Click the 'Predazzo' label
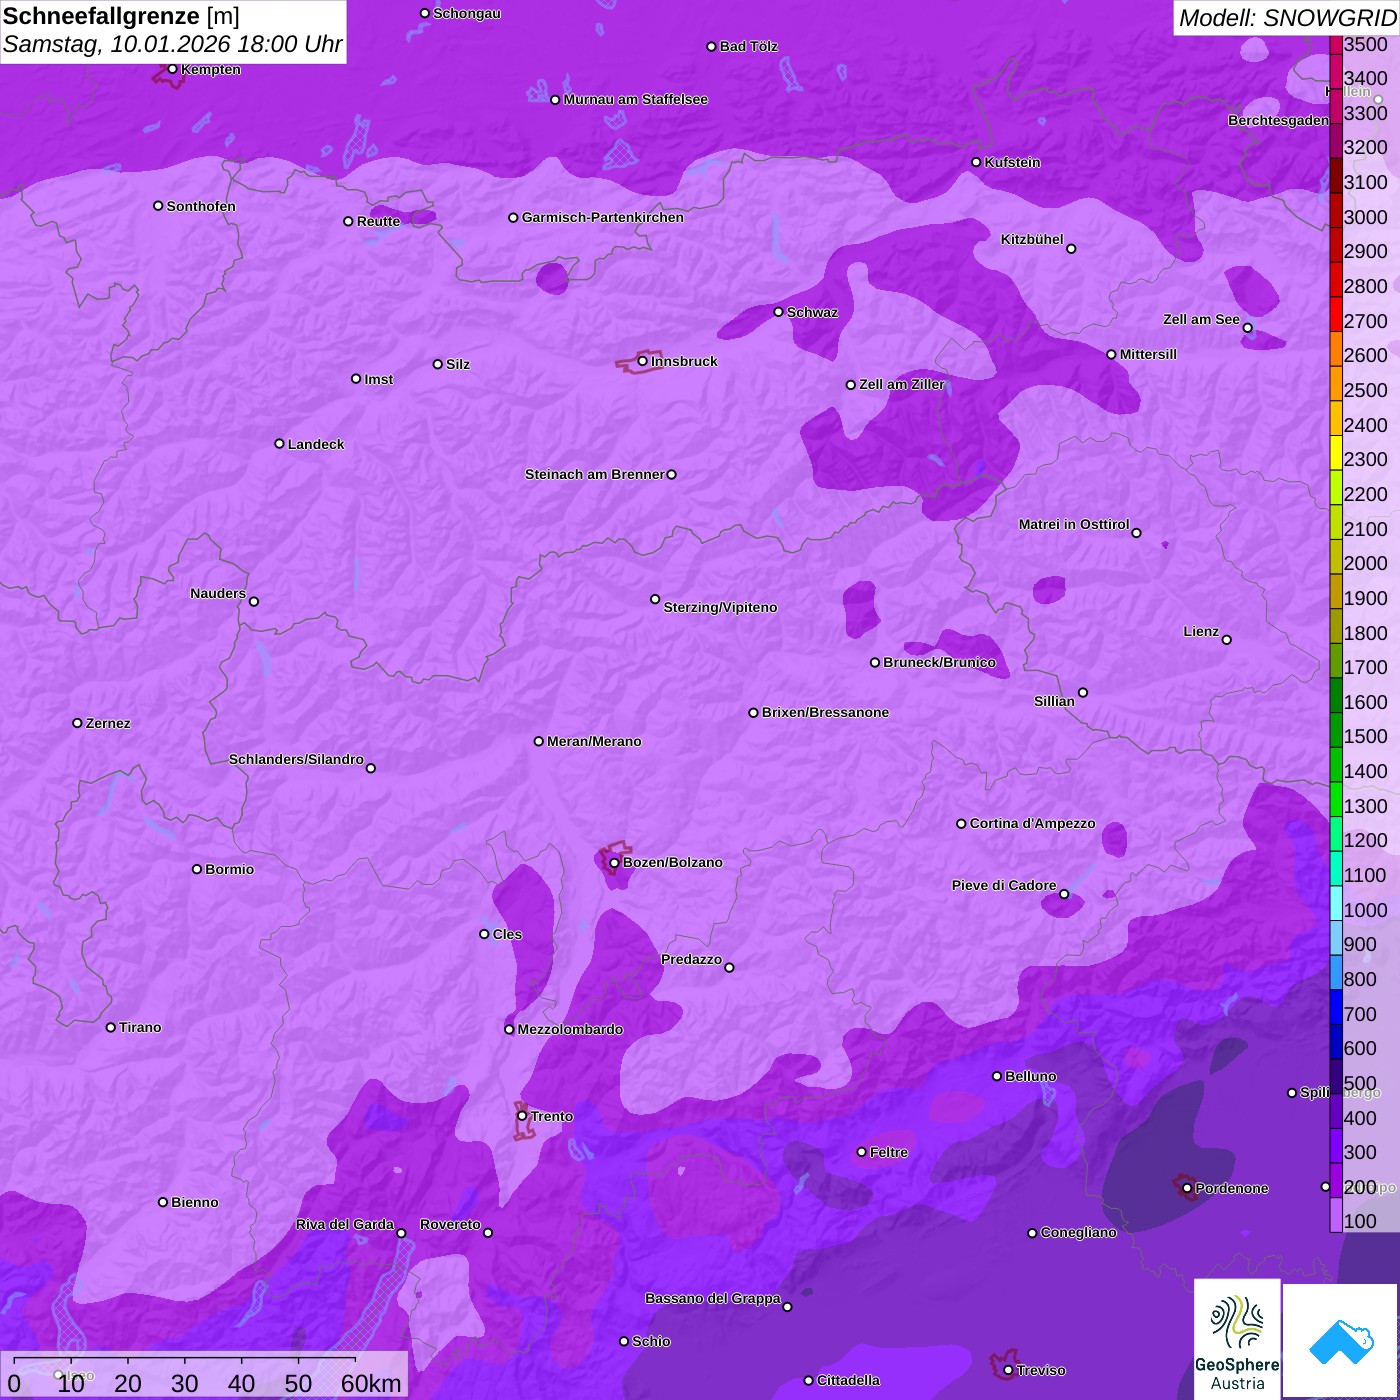The width and height of the screenshot is (1400, 1400). pyautogui.click(x=692, y=959)
